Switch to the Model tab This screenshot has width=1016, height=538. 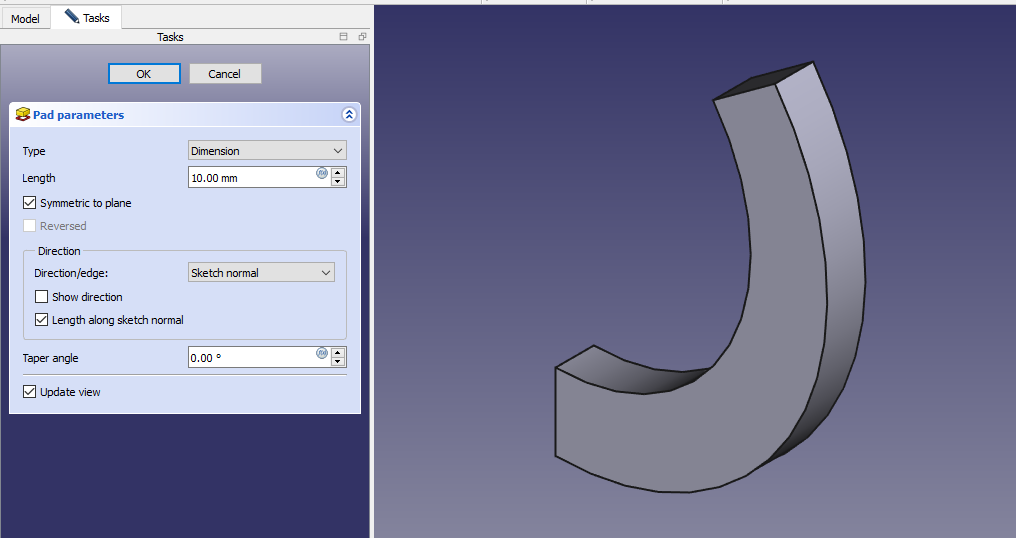pos(25,18)
